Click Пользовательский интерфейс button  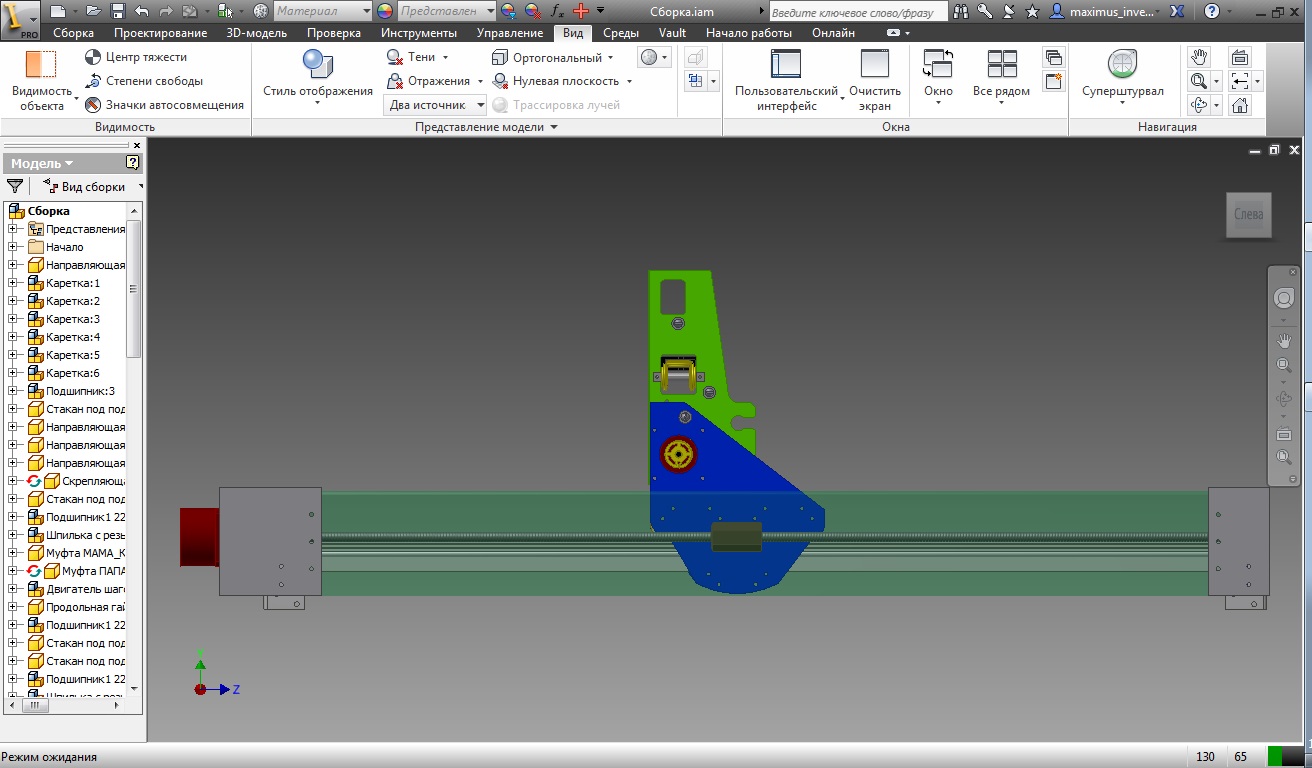[x=786, y=64]
